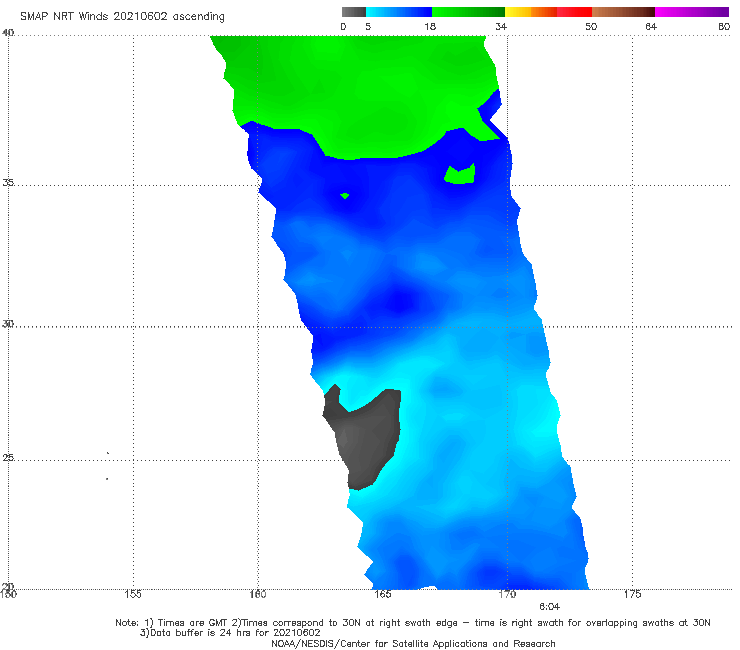The height and width of the screenshot is (650, 740).
Task: Click the latitude label '40'
Action: pos(8,33)
